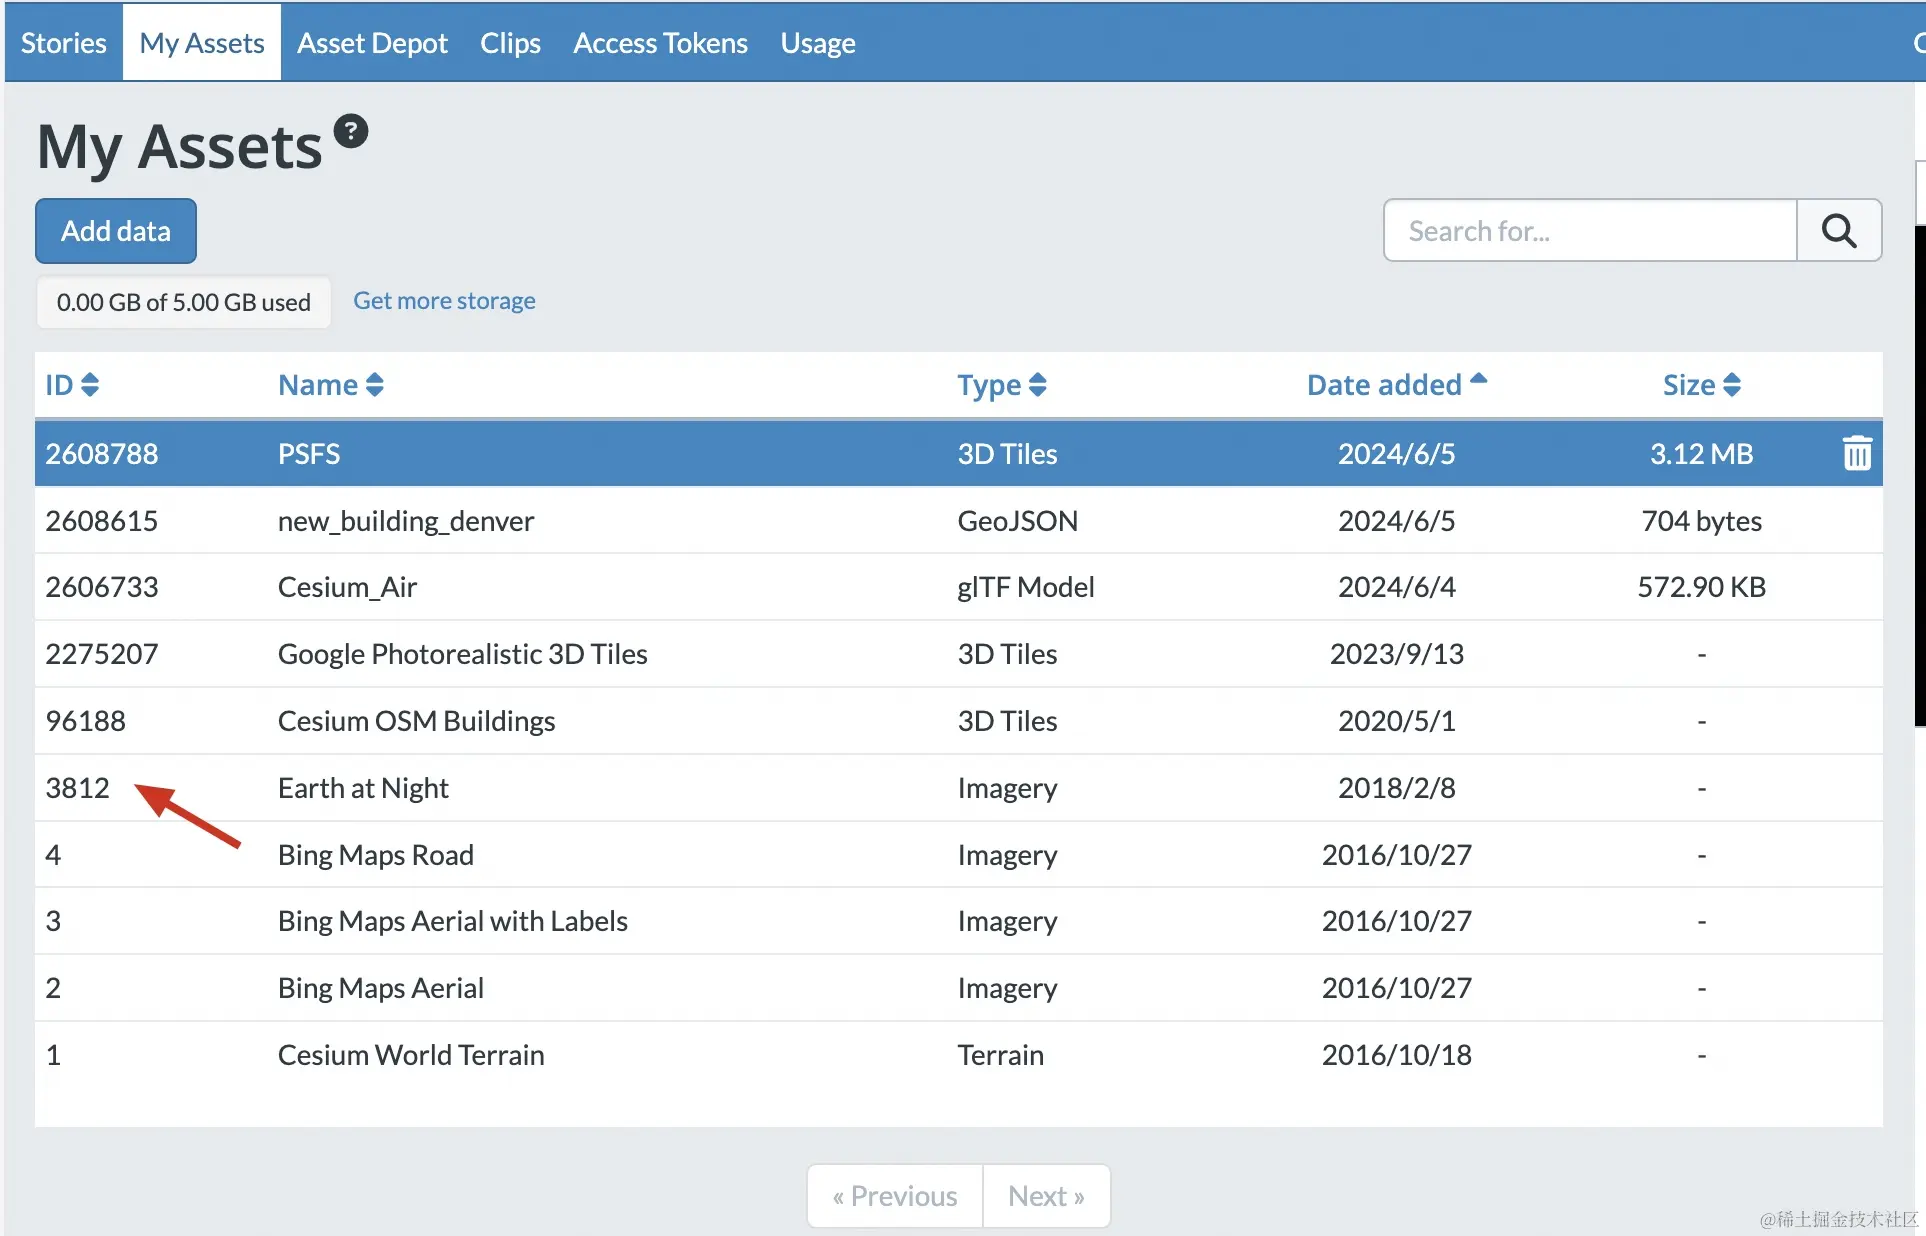Toggle Date added sort arrow
1926x1236 pixels.
coord(1478,381)
